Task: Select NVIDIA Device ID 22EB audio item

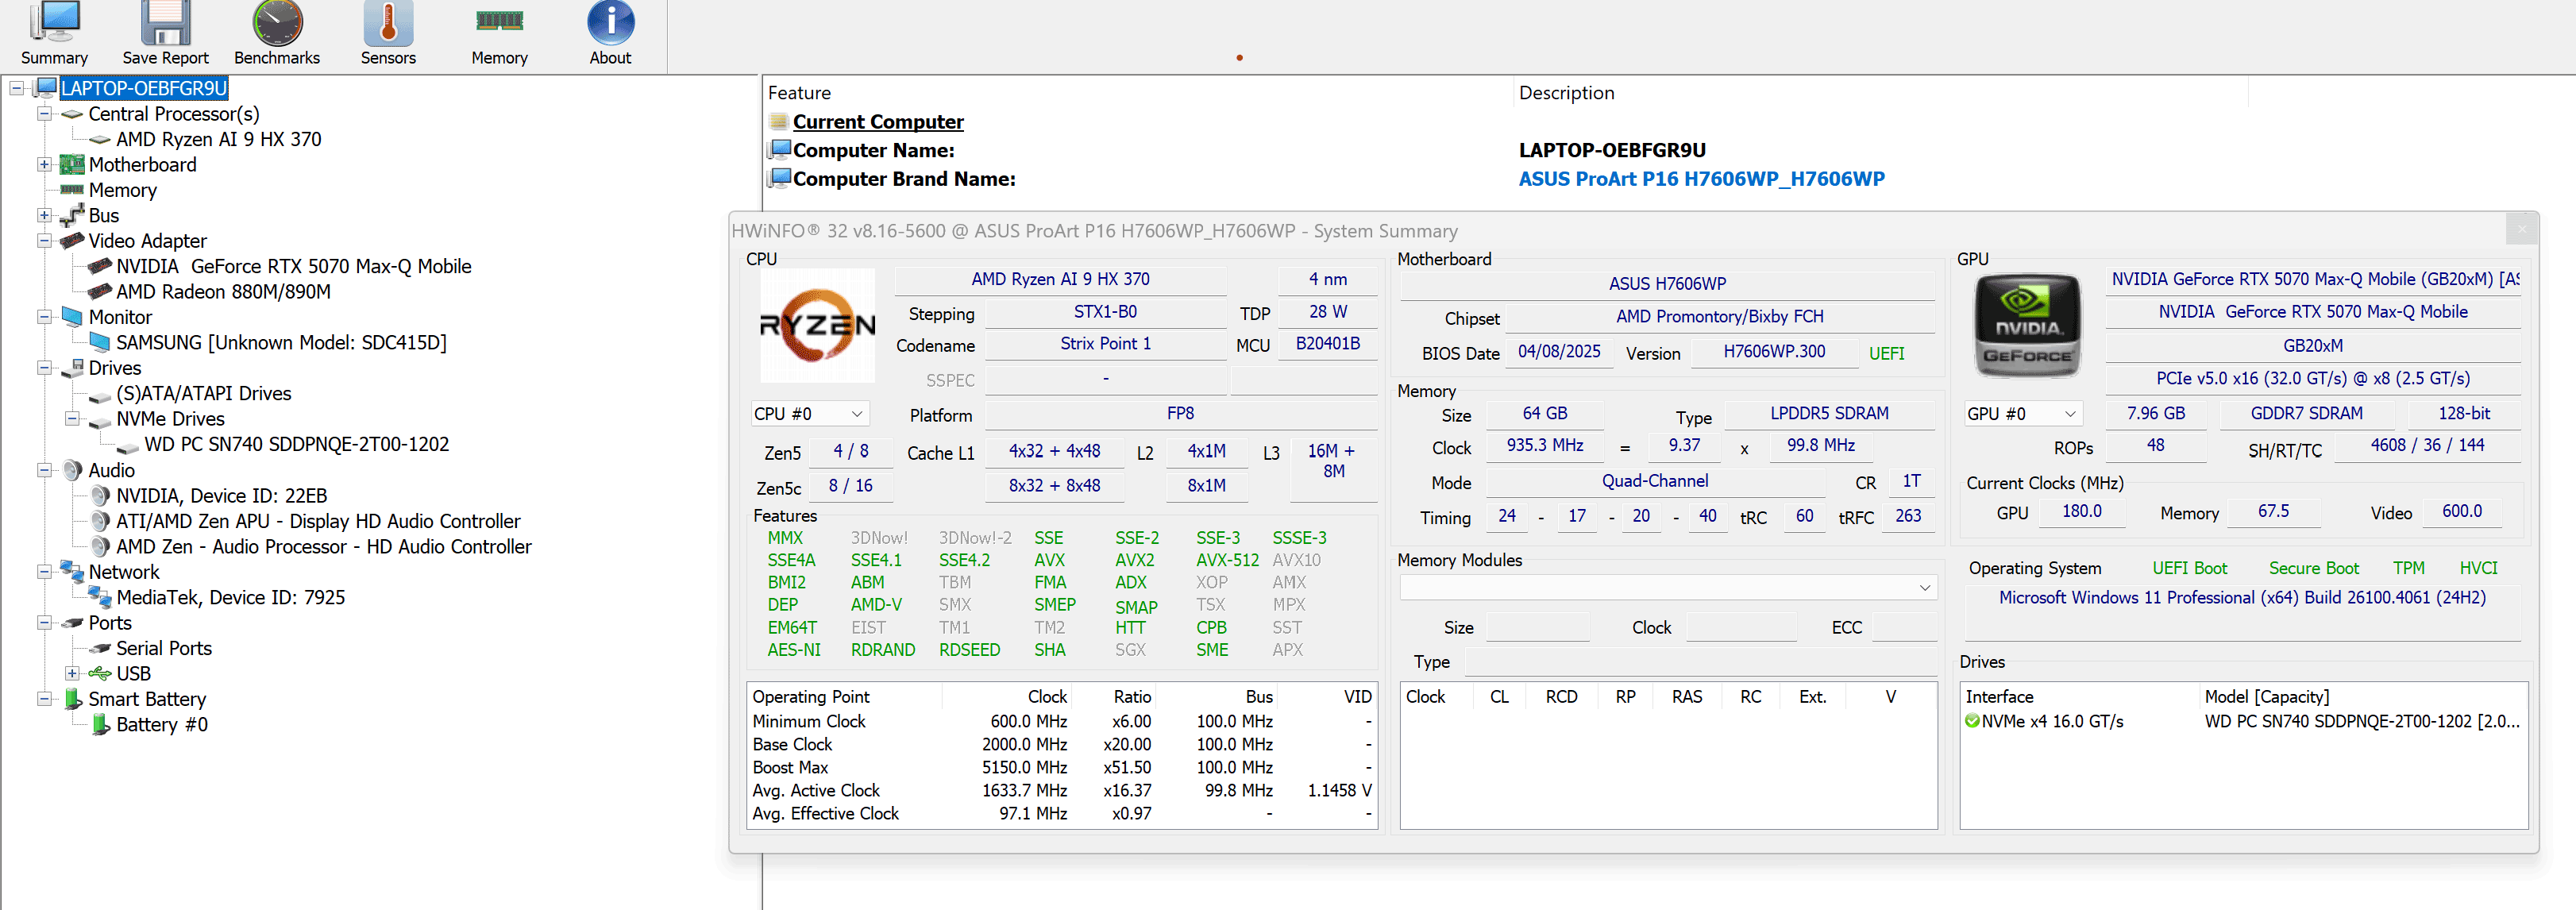Action: (221, 496)
